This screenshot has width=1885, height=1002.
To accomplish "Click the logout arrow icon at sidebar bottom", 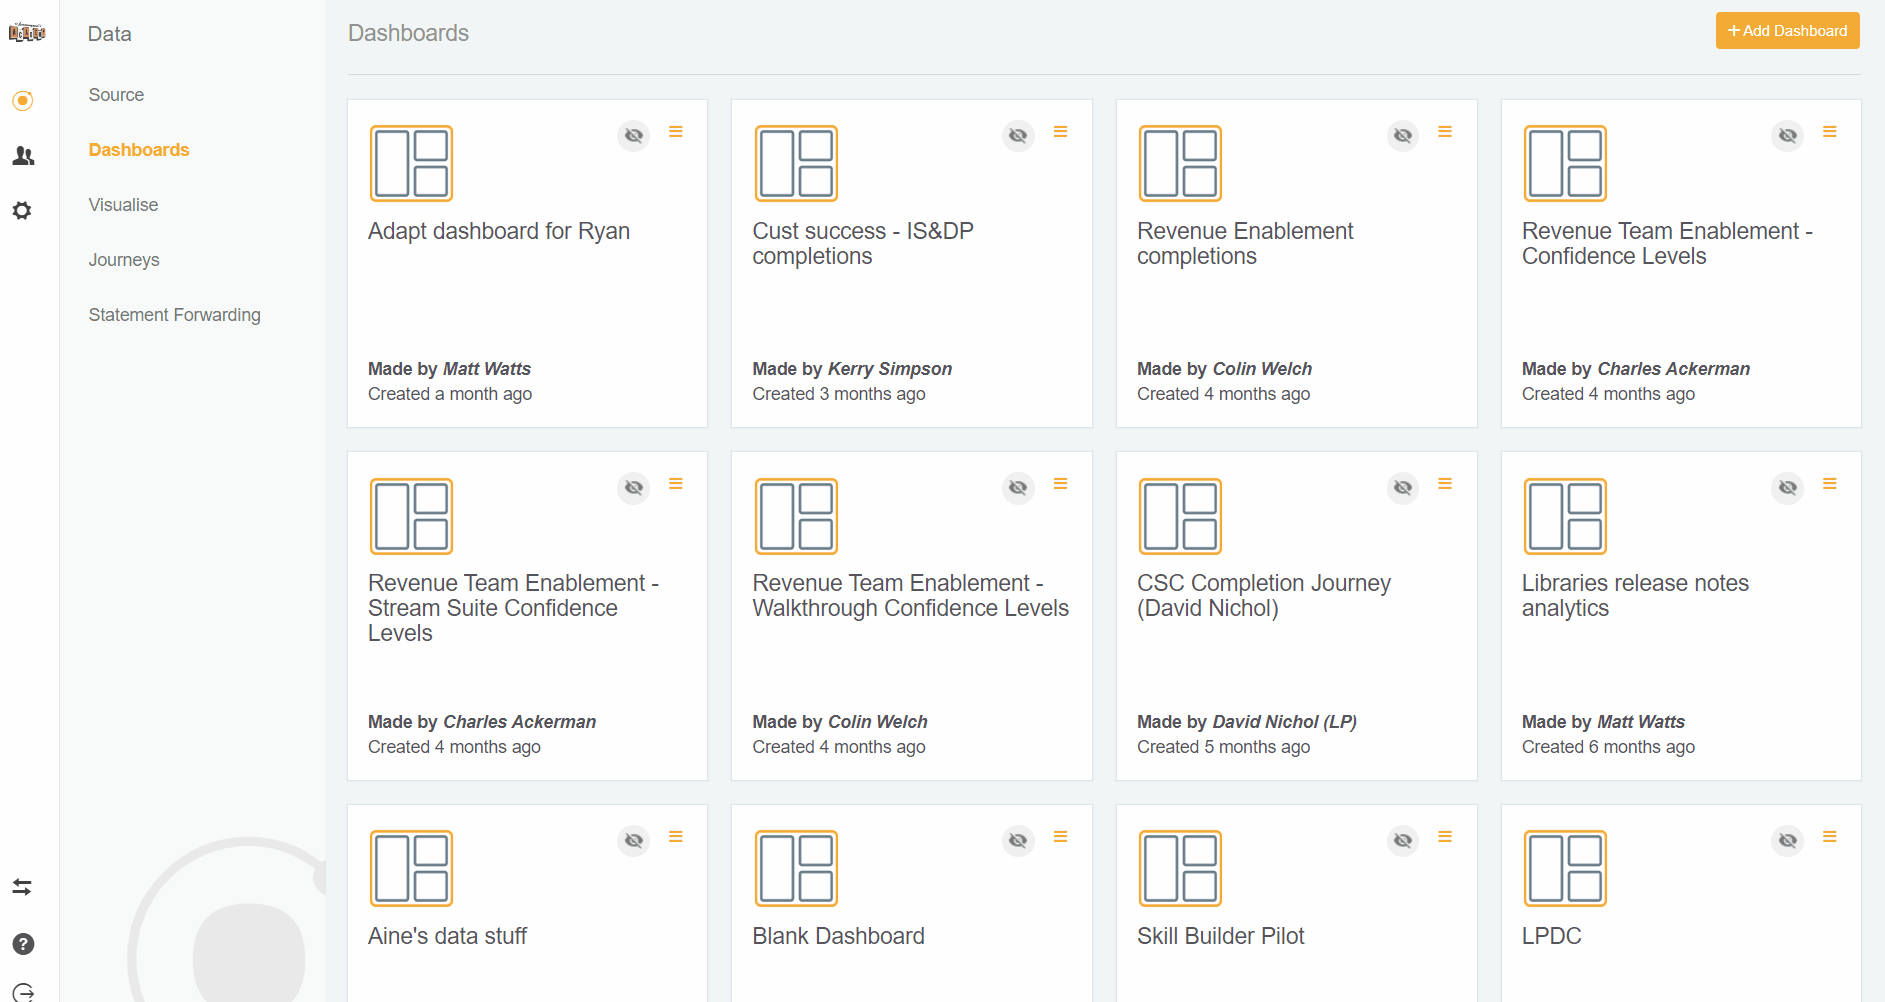I will (x=22, y=990).
